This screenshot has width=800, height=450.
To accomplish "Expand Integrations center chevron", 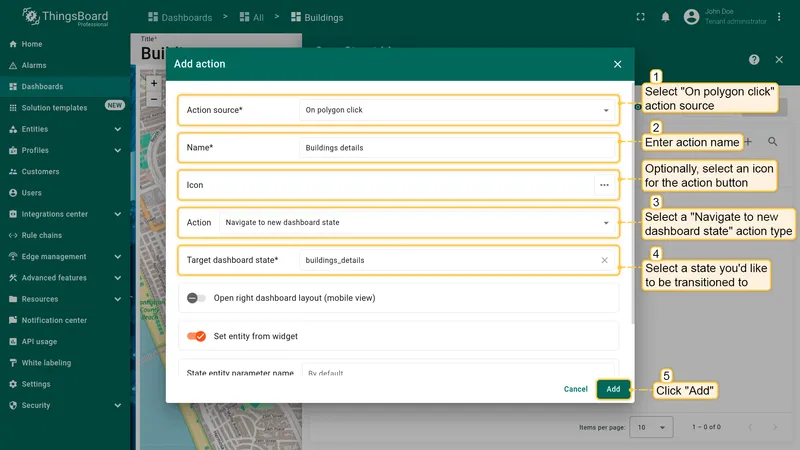I will coord(118,214).
